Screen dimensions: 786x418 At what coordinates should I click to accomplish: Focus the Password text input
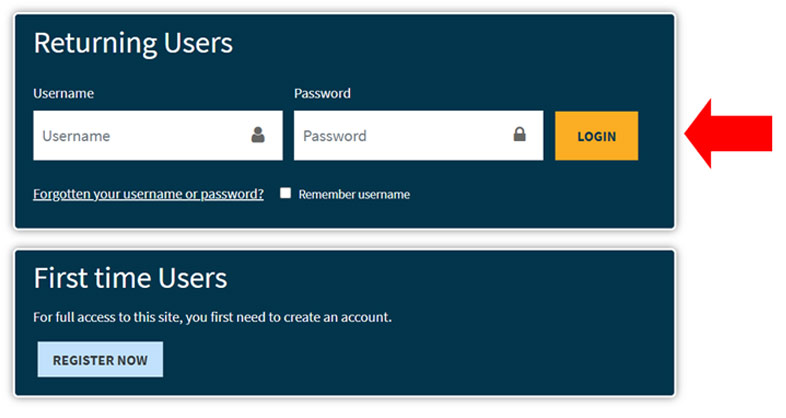[400, 135]
